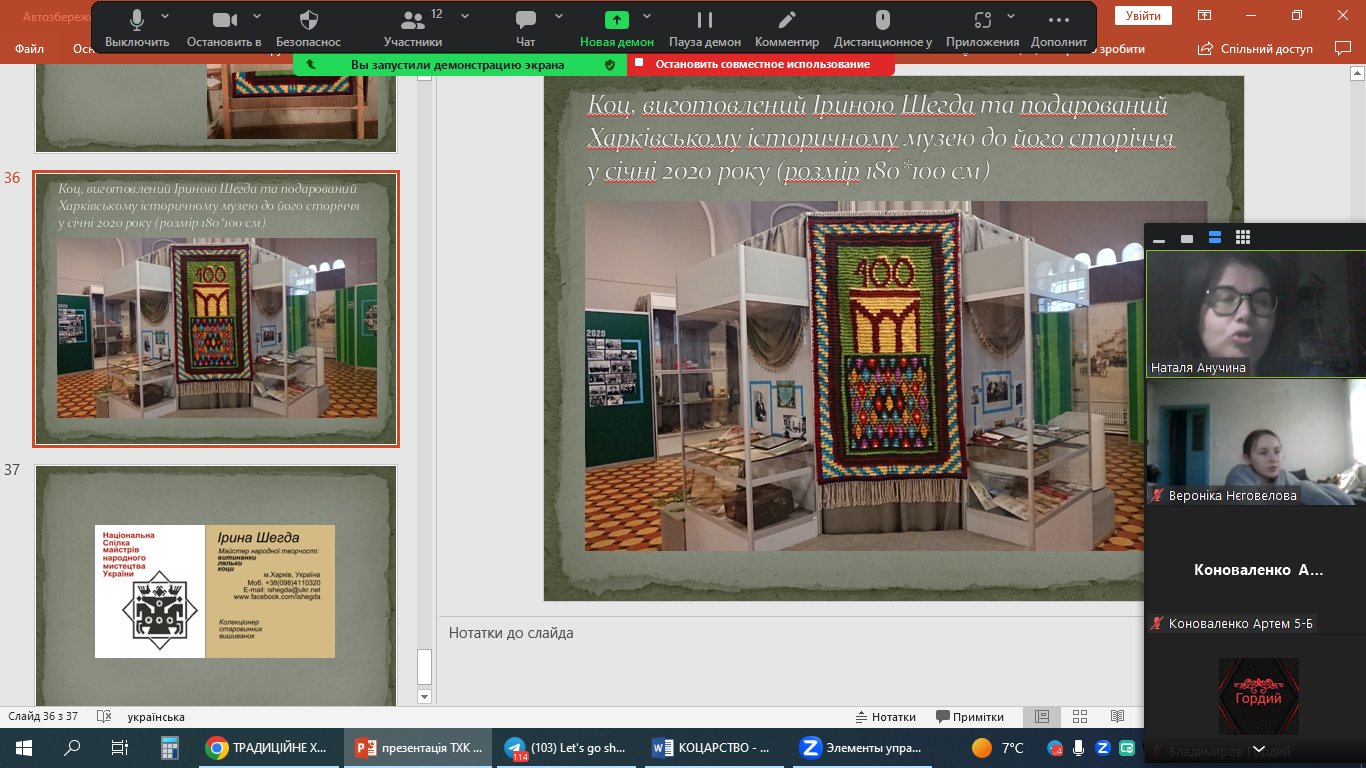Click українська language indicator
The width and height of the screenshot is (1366, 768).
pyautogui.click(x=156, y=717)
